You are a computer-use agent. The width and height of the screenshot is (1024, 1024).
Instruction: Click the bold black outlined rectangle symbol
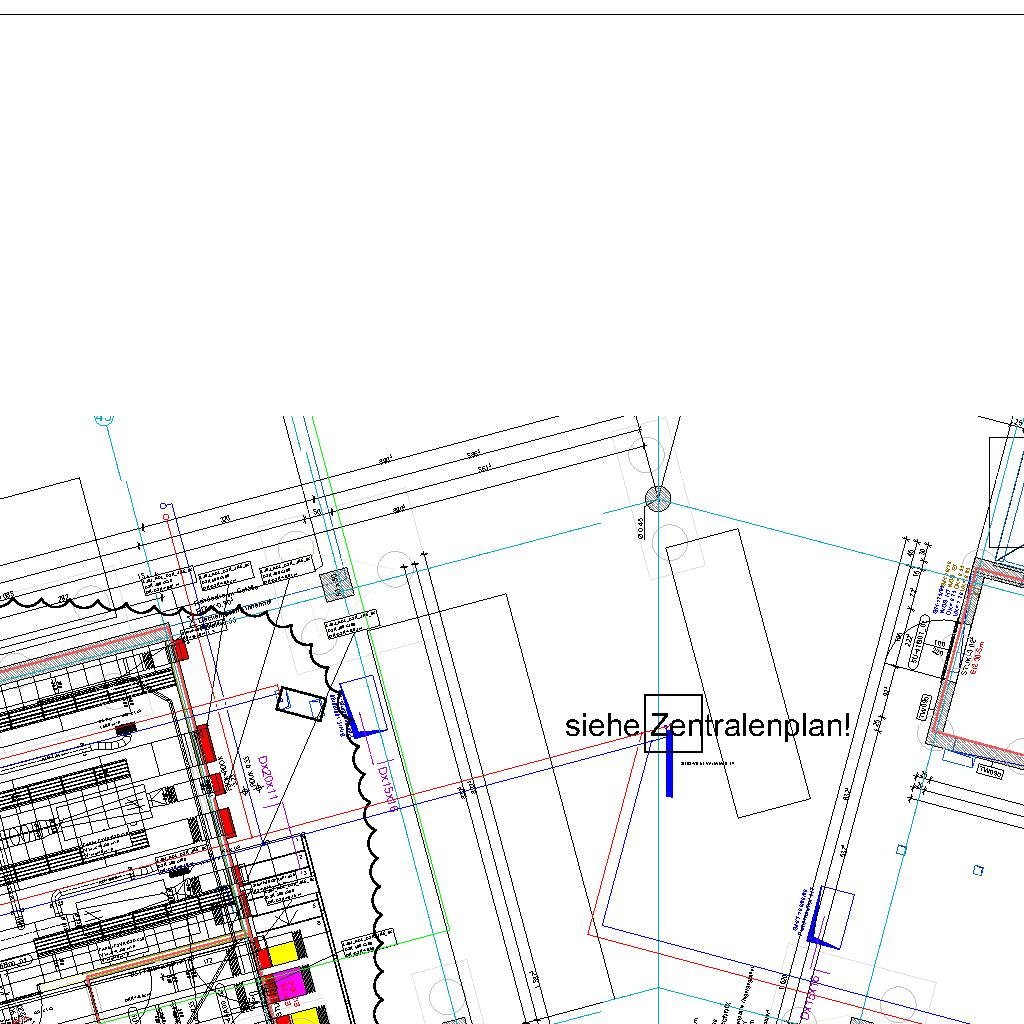tap(301, 703)
